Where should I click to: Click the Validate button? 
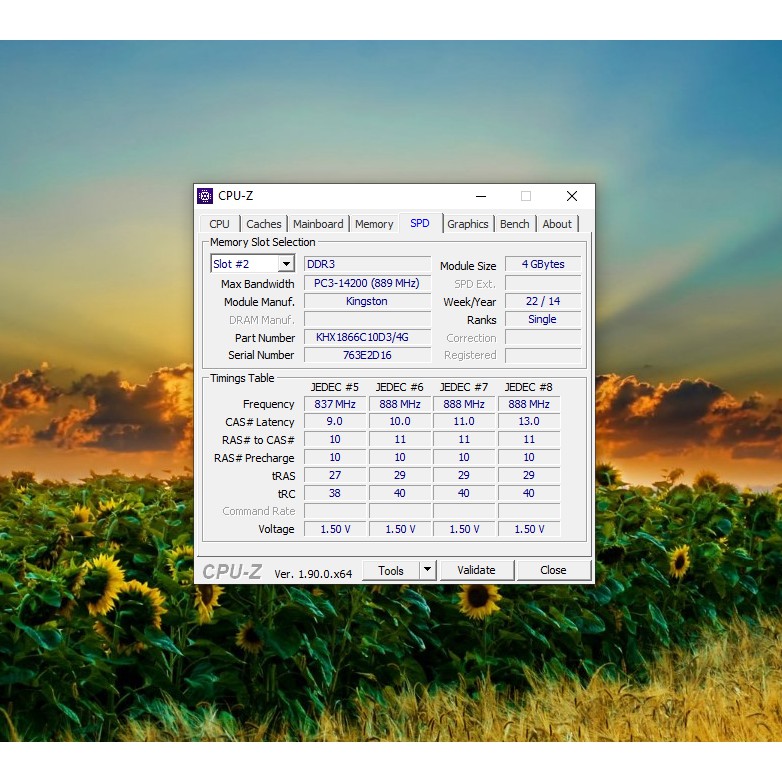(x=476, y=570)
